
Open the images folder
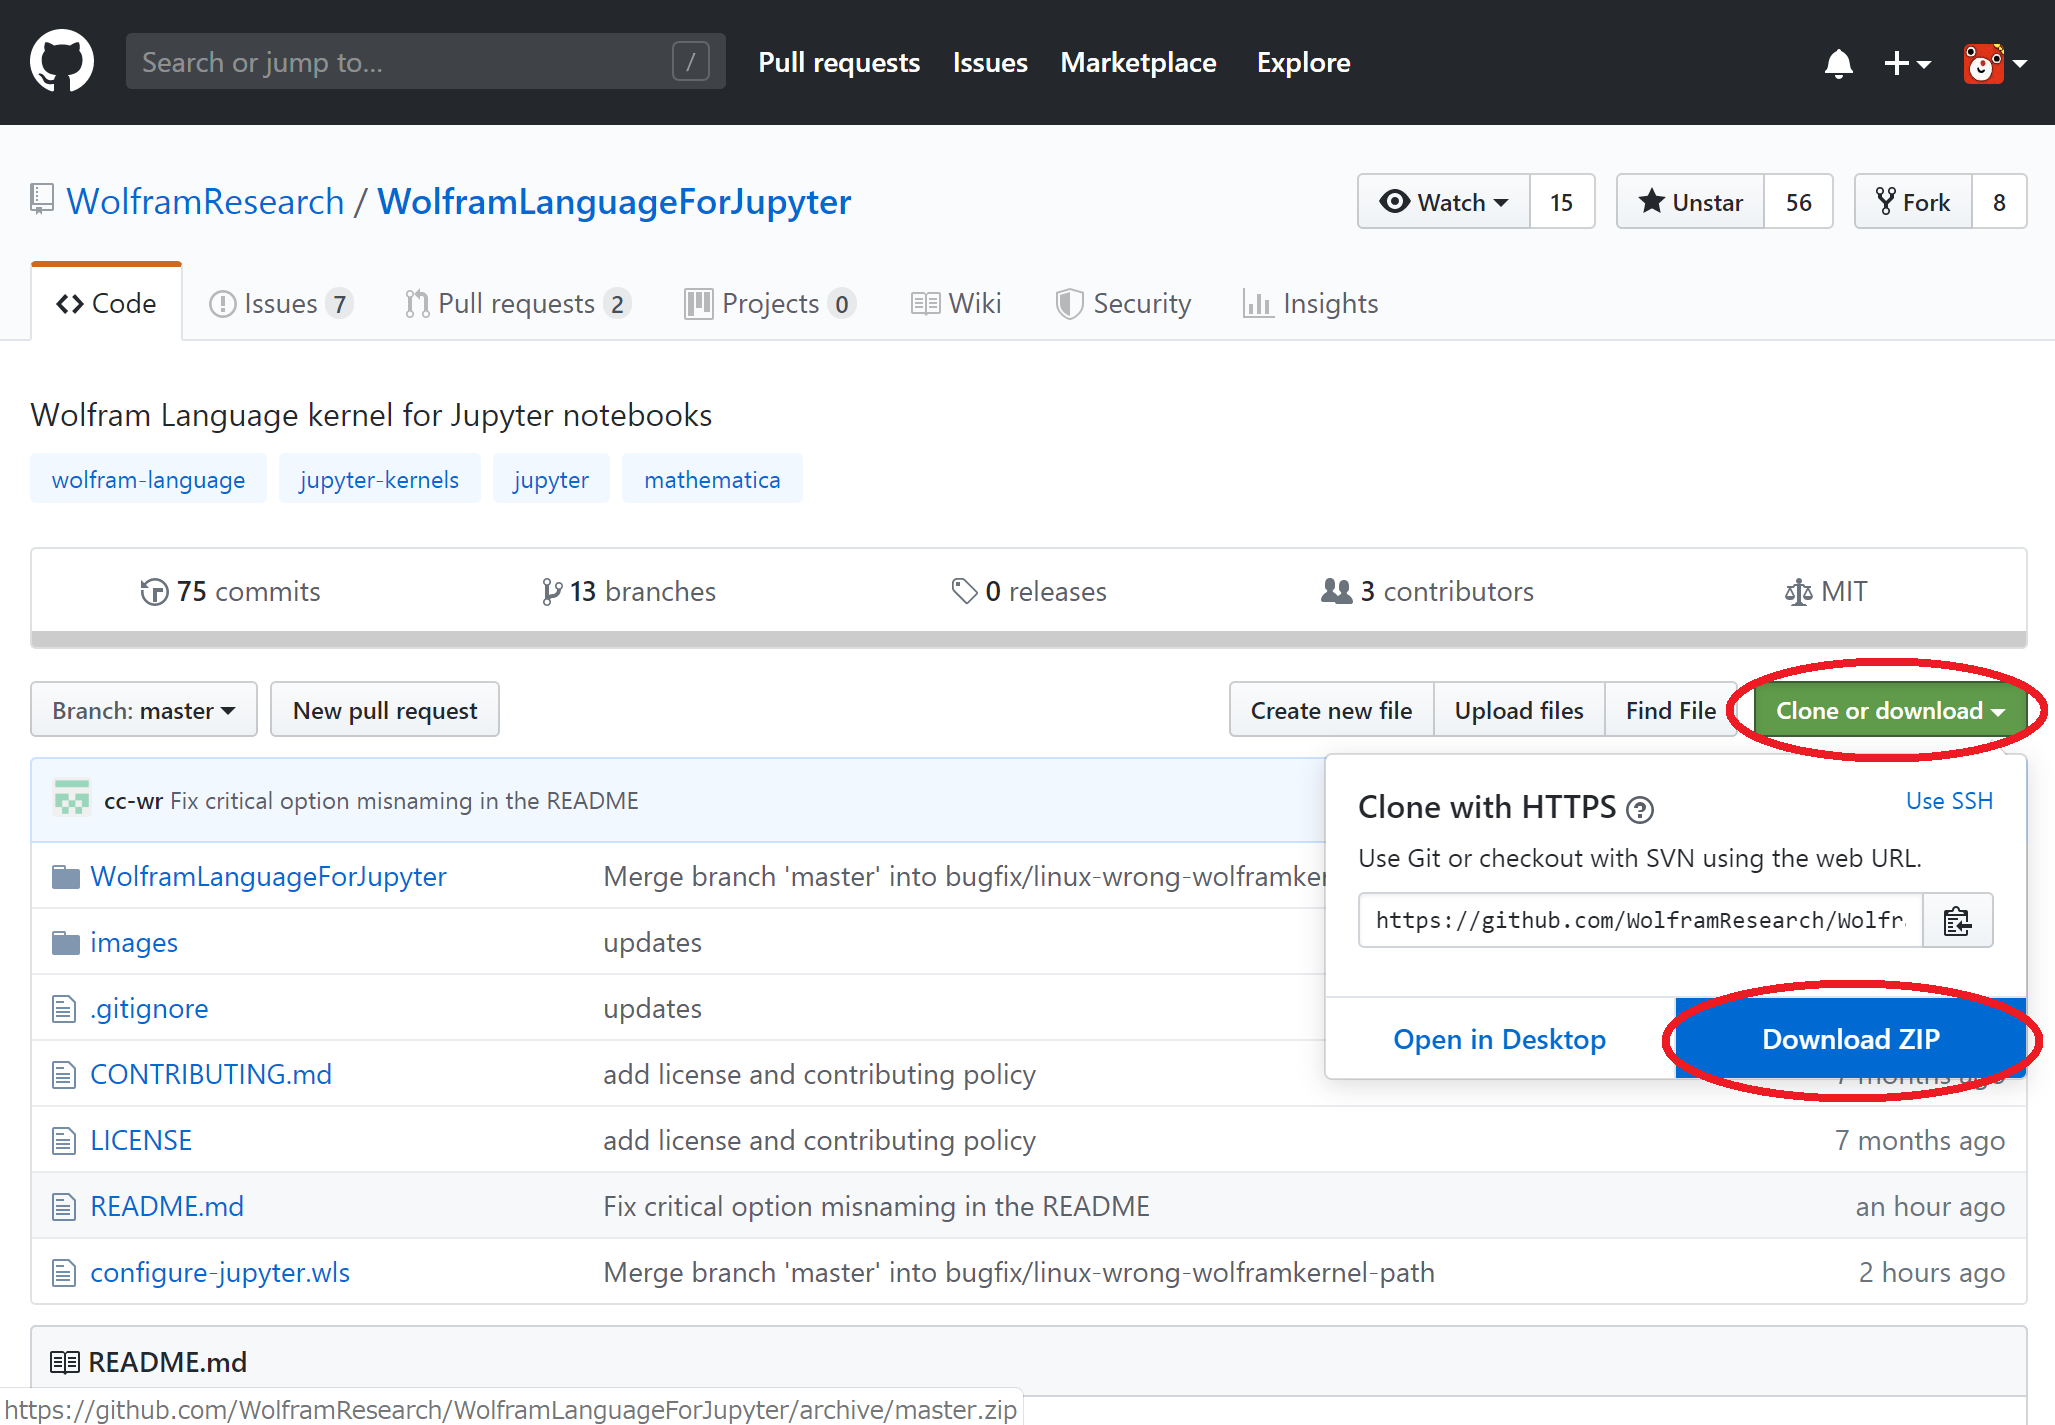click(134, 942)
